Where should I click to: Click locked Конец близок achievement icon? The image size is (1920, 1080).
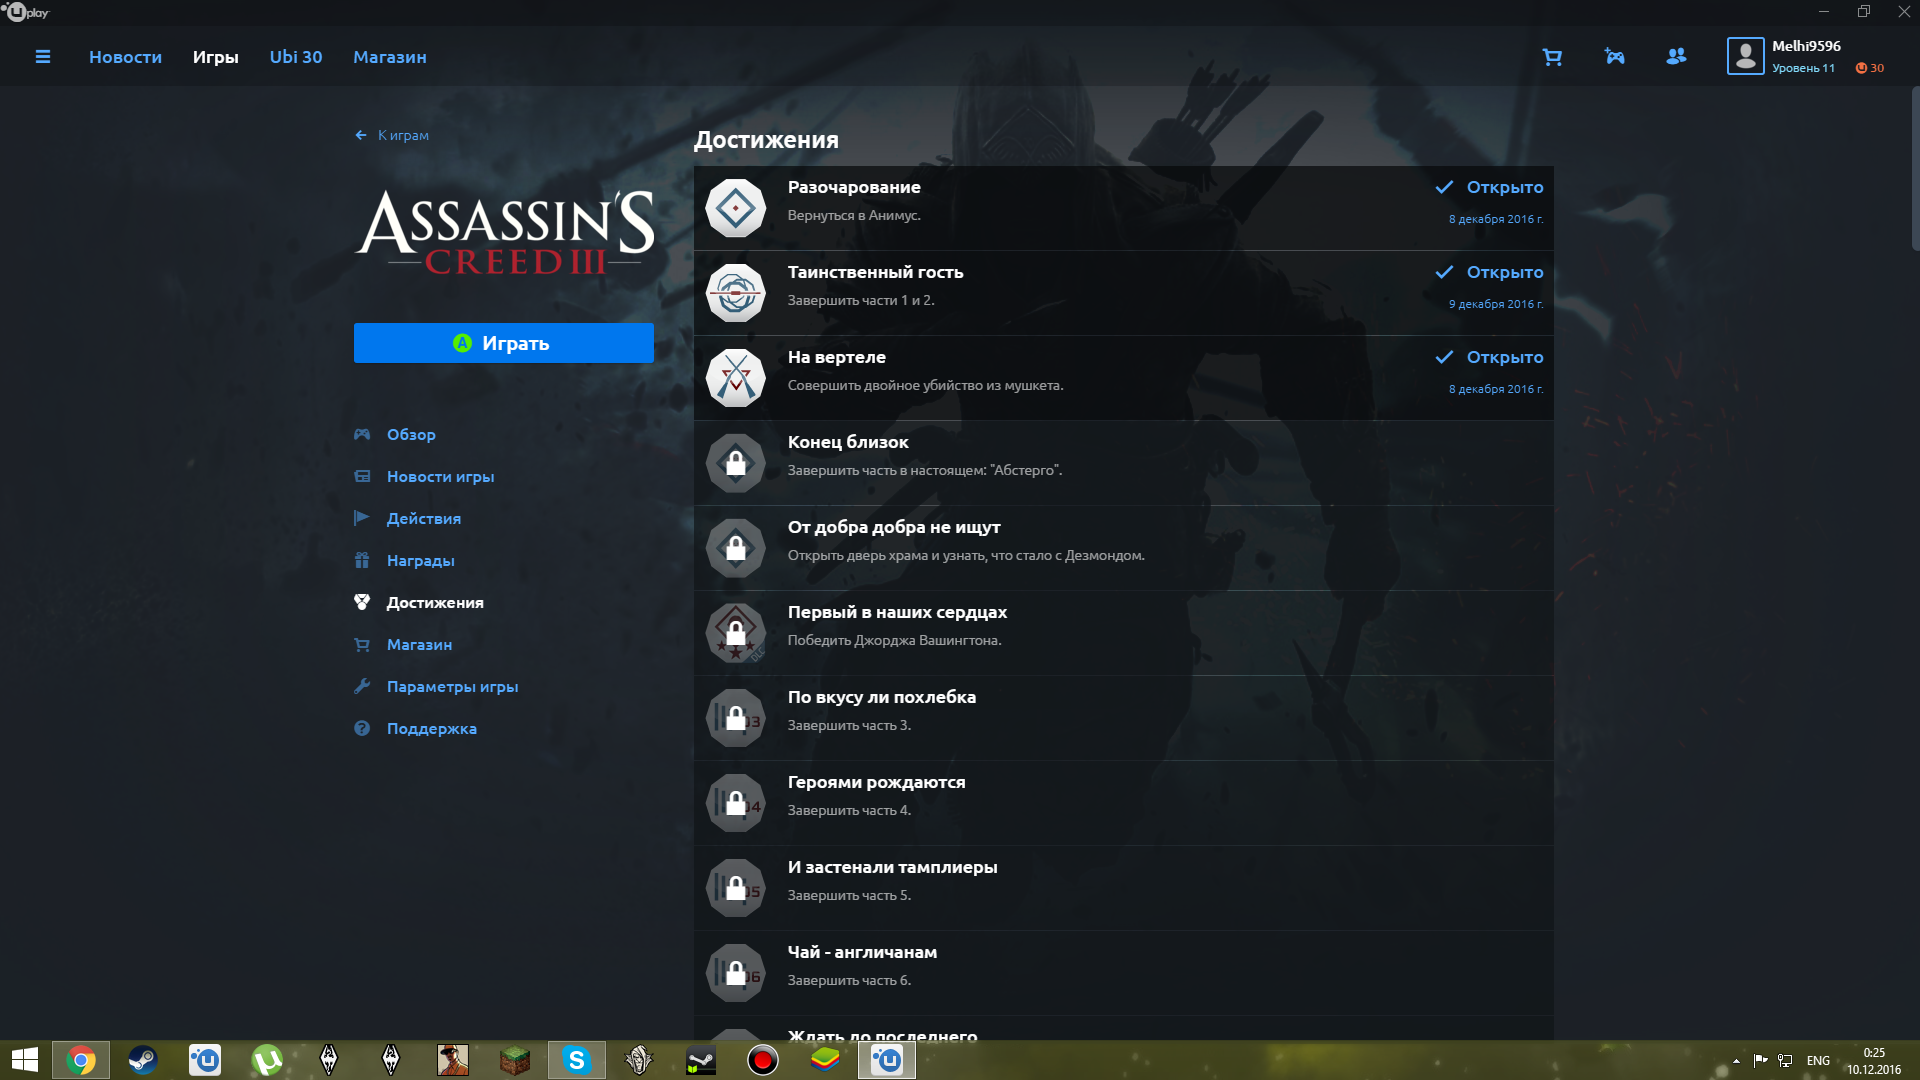click(x=736, y=463)
